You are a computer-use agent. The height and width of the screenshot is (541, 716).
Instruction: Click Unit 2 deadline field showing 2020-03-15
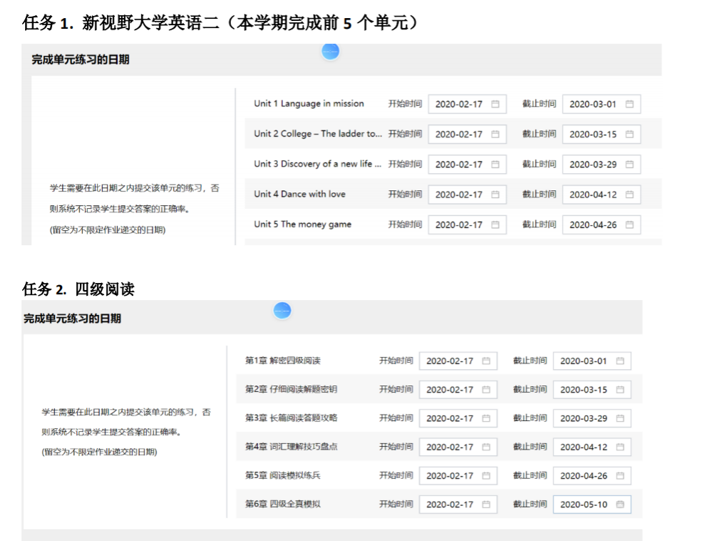(594, 134)
